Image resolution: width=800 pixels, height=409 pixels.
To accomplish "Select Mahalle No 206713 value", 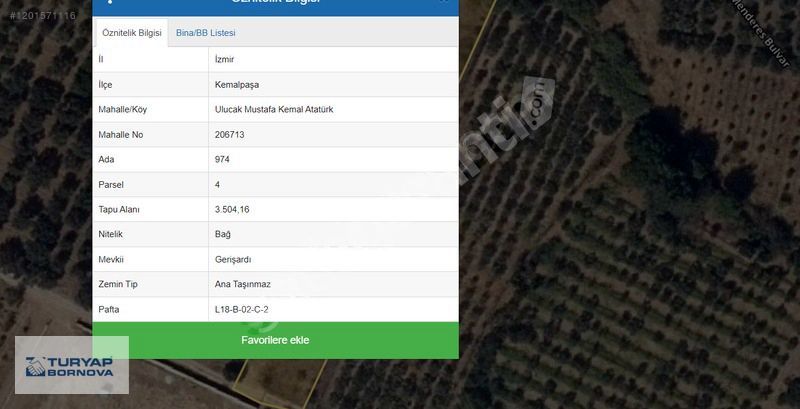I will point(230,135).
